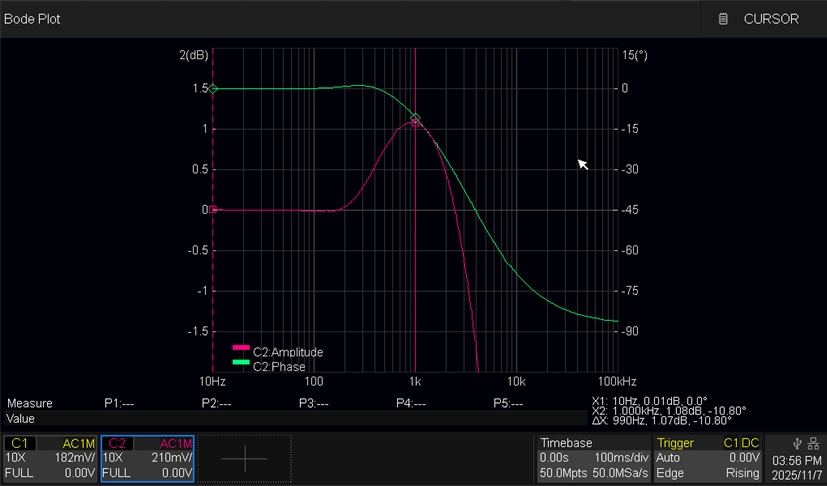
Task: Open the date and time display
Action: point(798,465)
